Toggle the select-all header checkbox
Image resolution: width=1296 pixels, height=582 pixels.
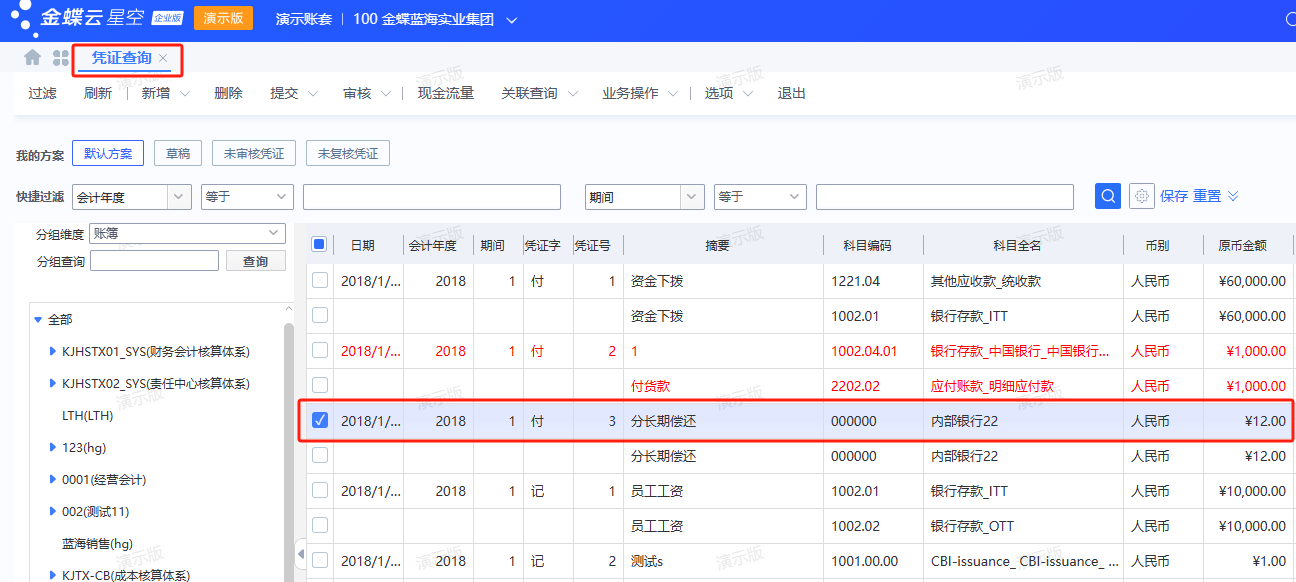pyautogui.click(x=319, y=244)
